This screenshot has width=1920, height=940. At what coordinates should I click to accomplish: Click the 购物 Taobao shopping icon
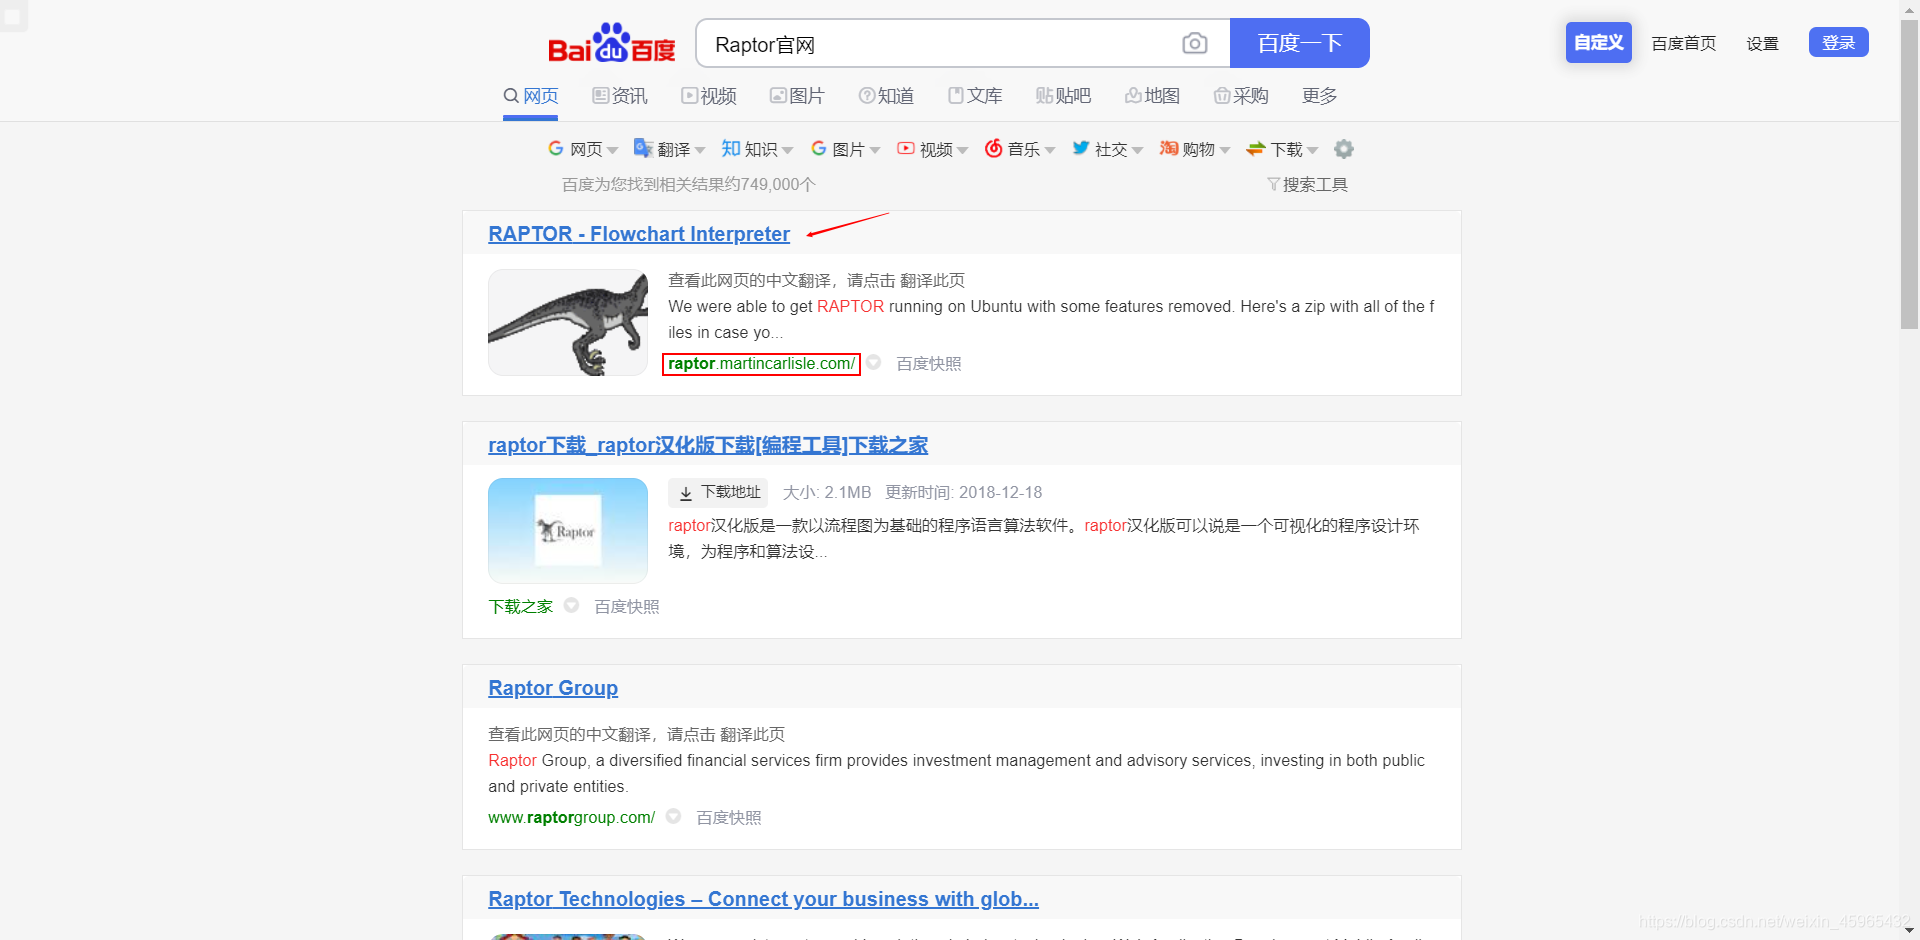click(x=1168, y=148)
